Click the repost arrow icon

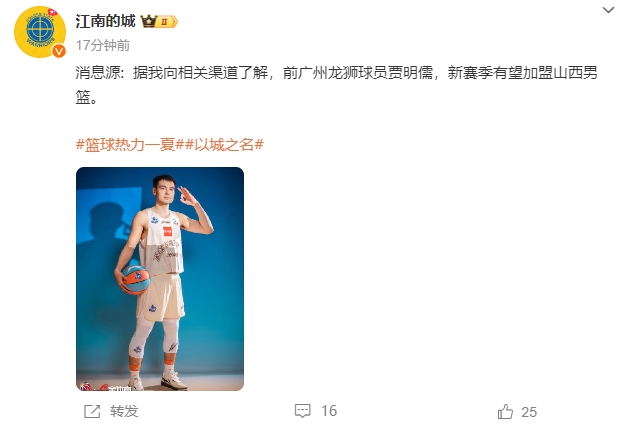click(92, 412)
